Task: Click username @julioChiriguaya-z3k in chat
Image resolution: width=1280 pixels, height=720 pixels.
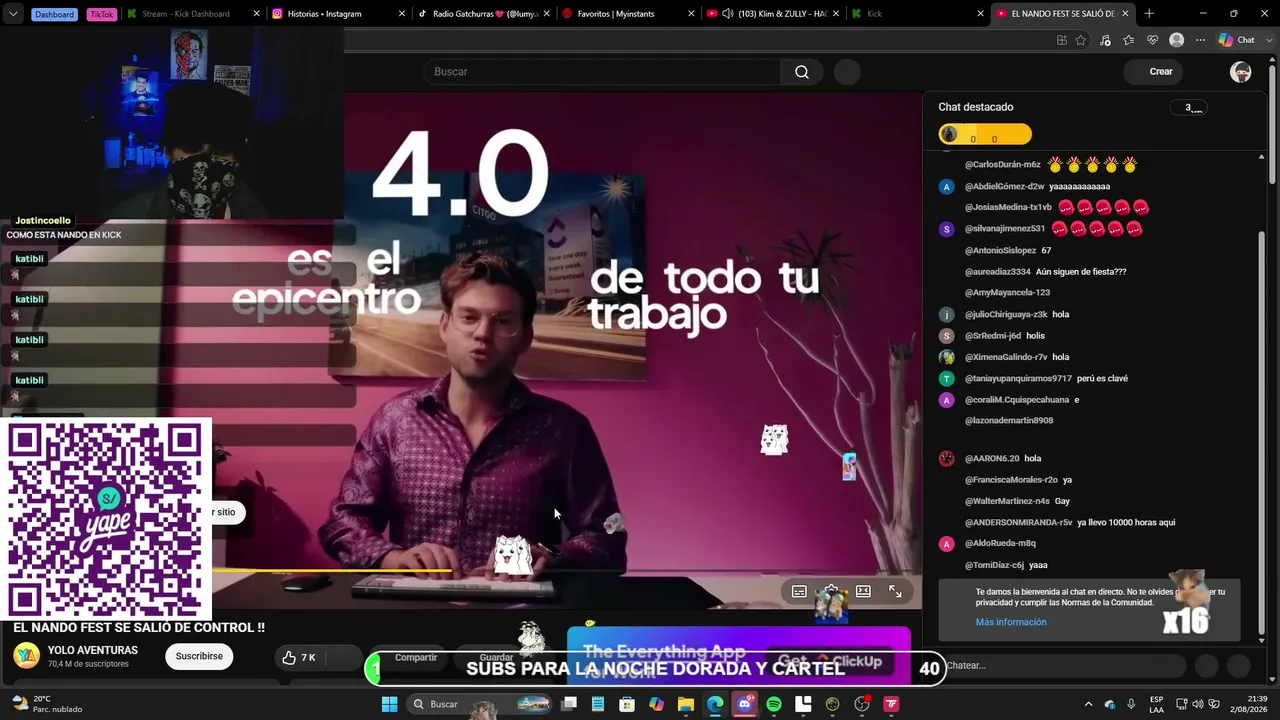Action: tap(1006, 315)
